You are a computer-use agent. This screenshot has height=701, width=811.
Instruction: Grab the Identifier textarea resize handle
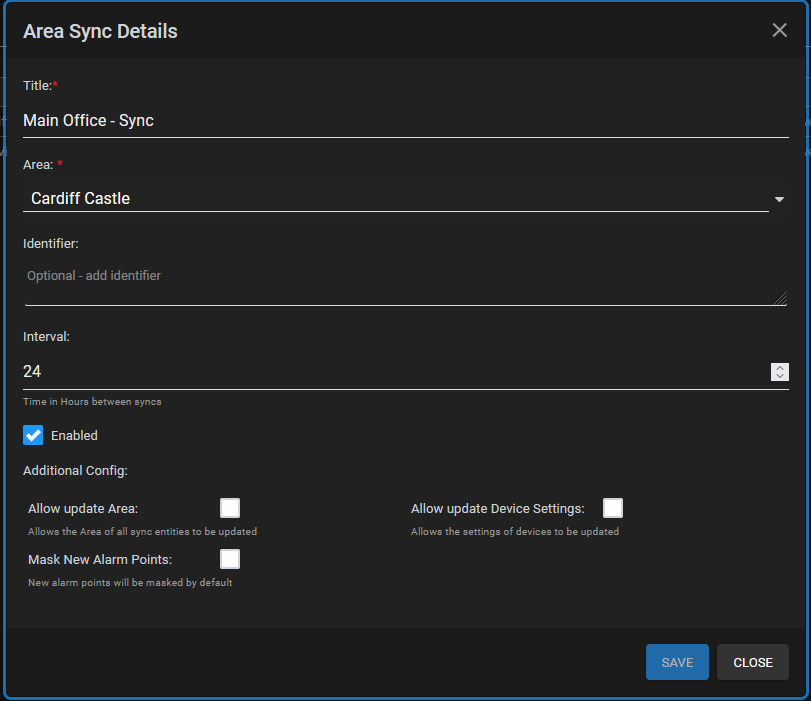tap(780, 299)
